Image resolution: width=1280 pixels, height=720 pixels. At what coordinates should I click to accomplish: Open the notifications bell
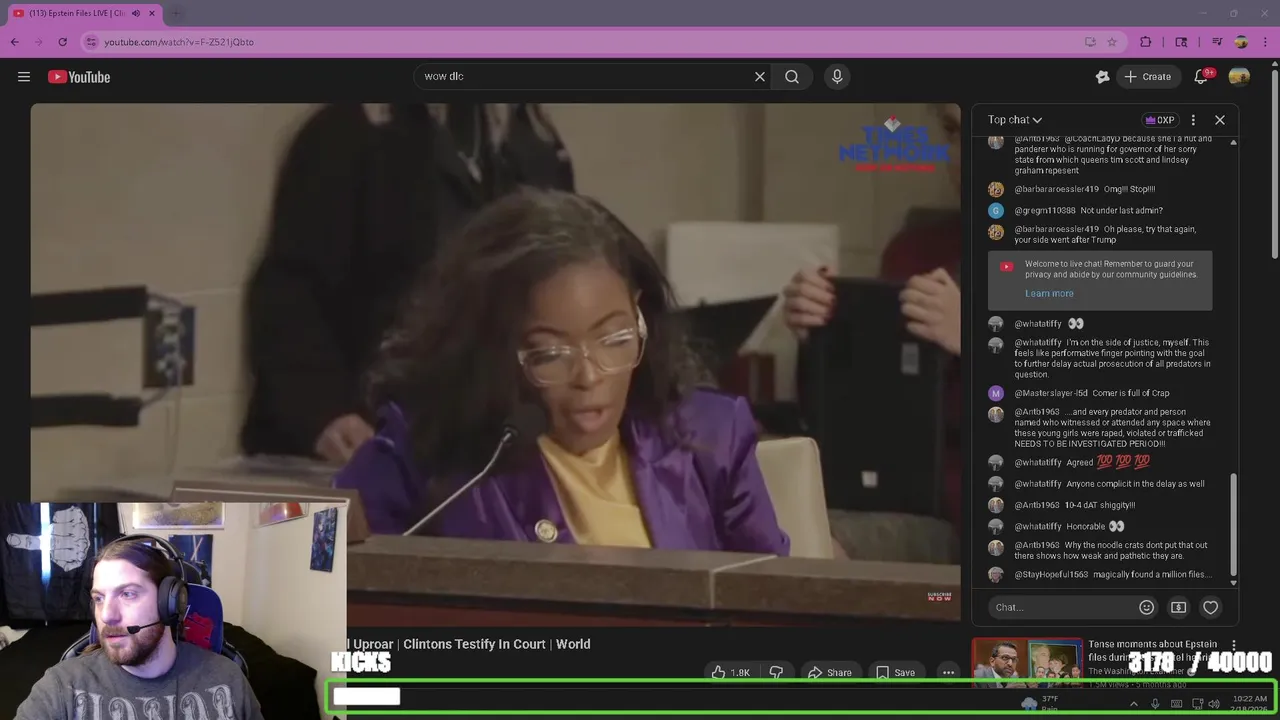click(x=1203, y=77)
